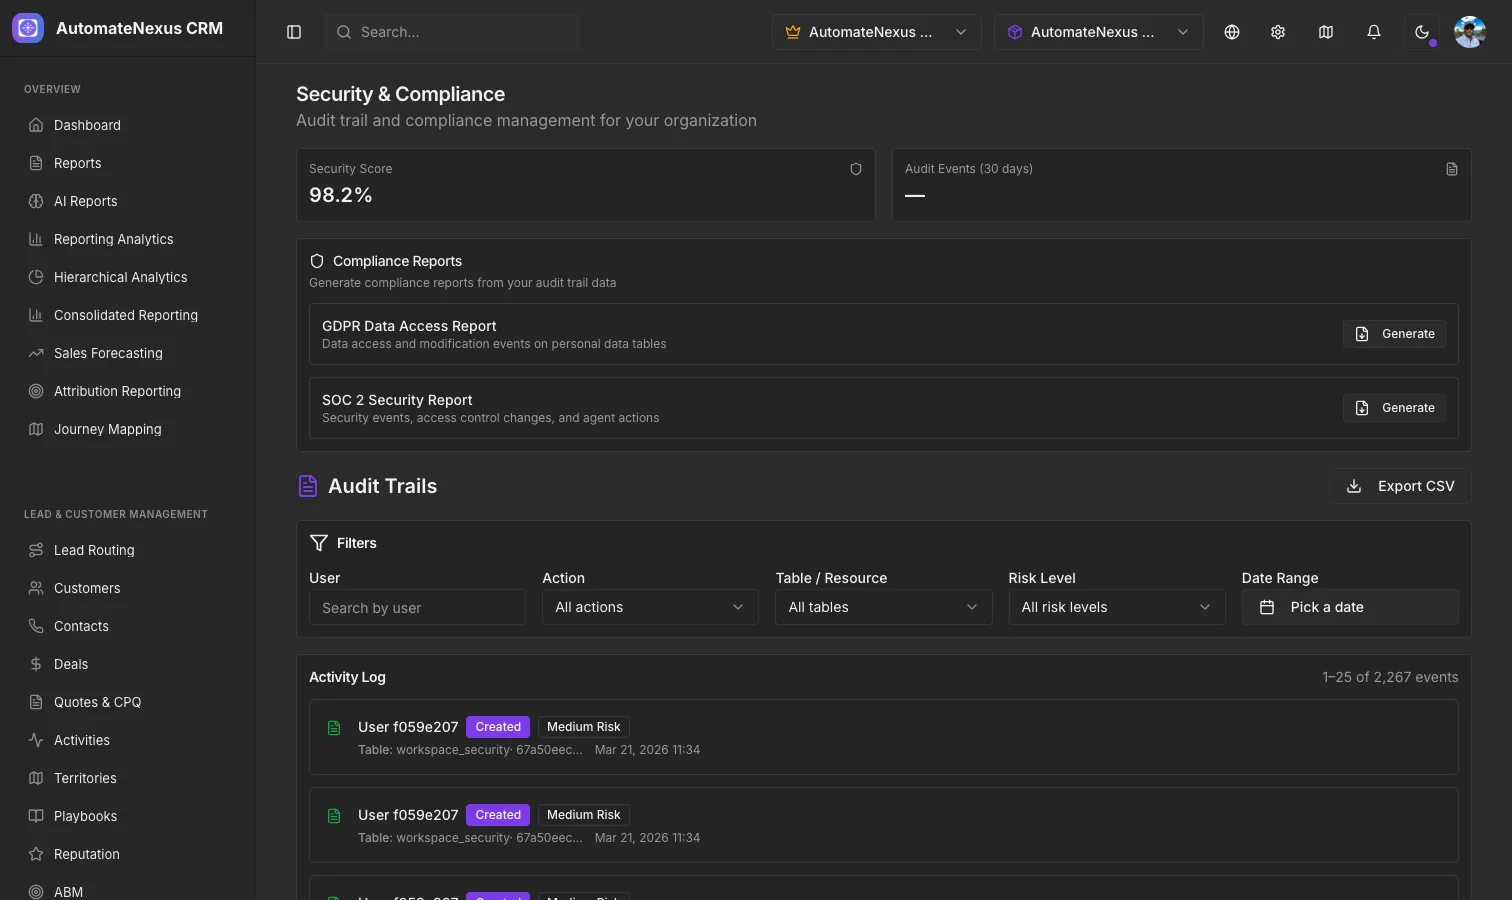This screenshot has height=900, width=1512.
Task: Click the calendar icon in Date Range
Action: 1267,607
